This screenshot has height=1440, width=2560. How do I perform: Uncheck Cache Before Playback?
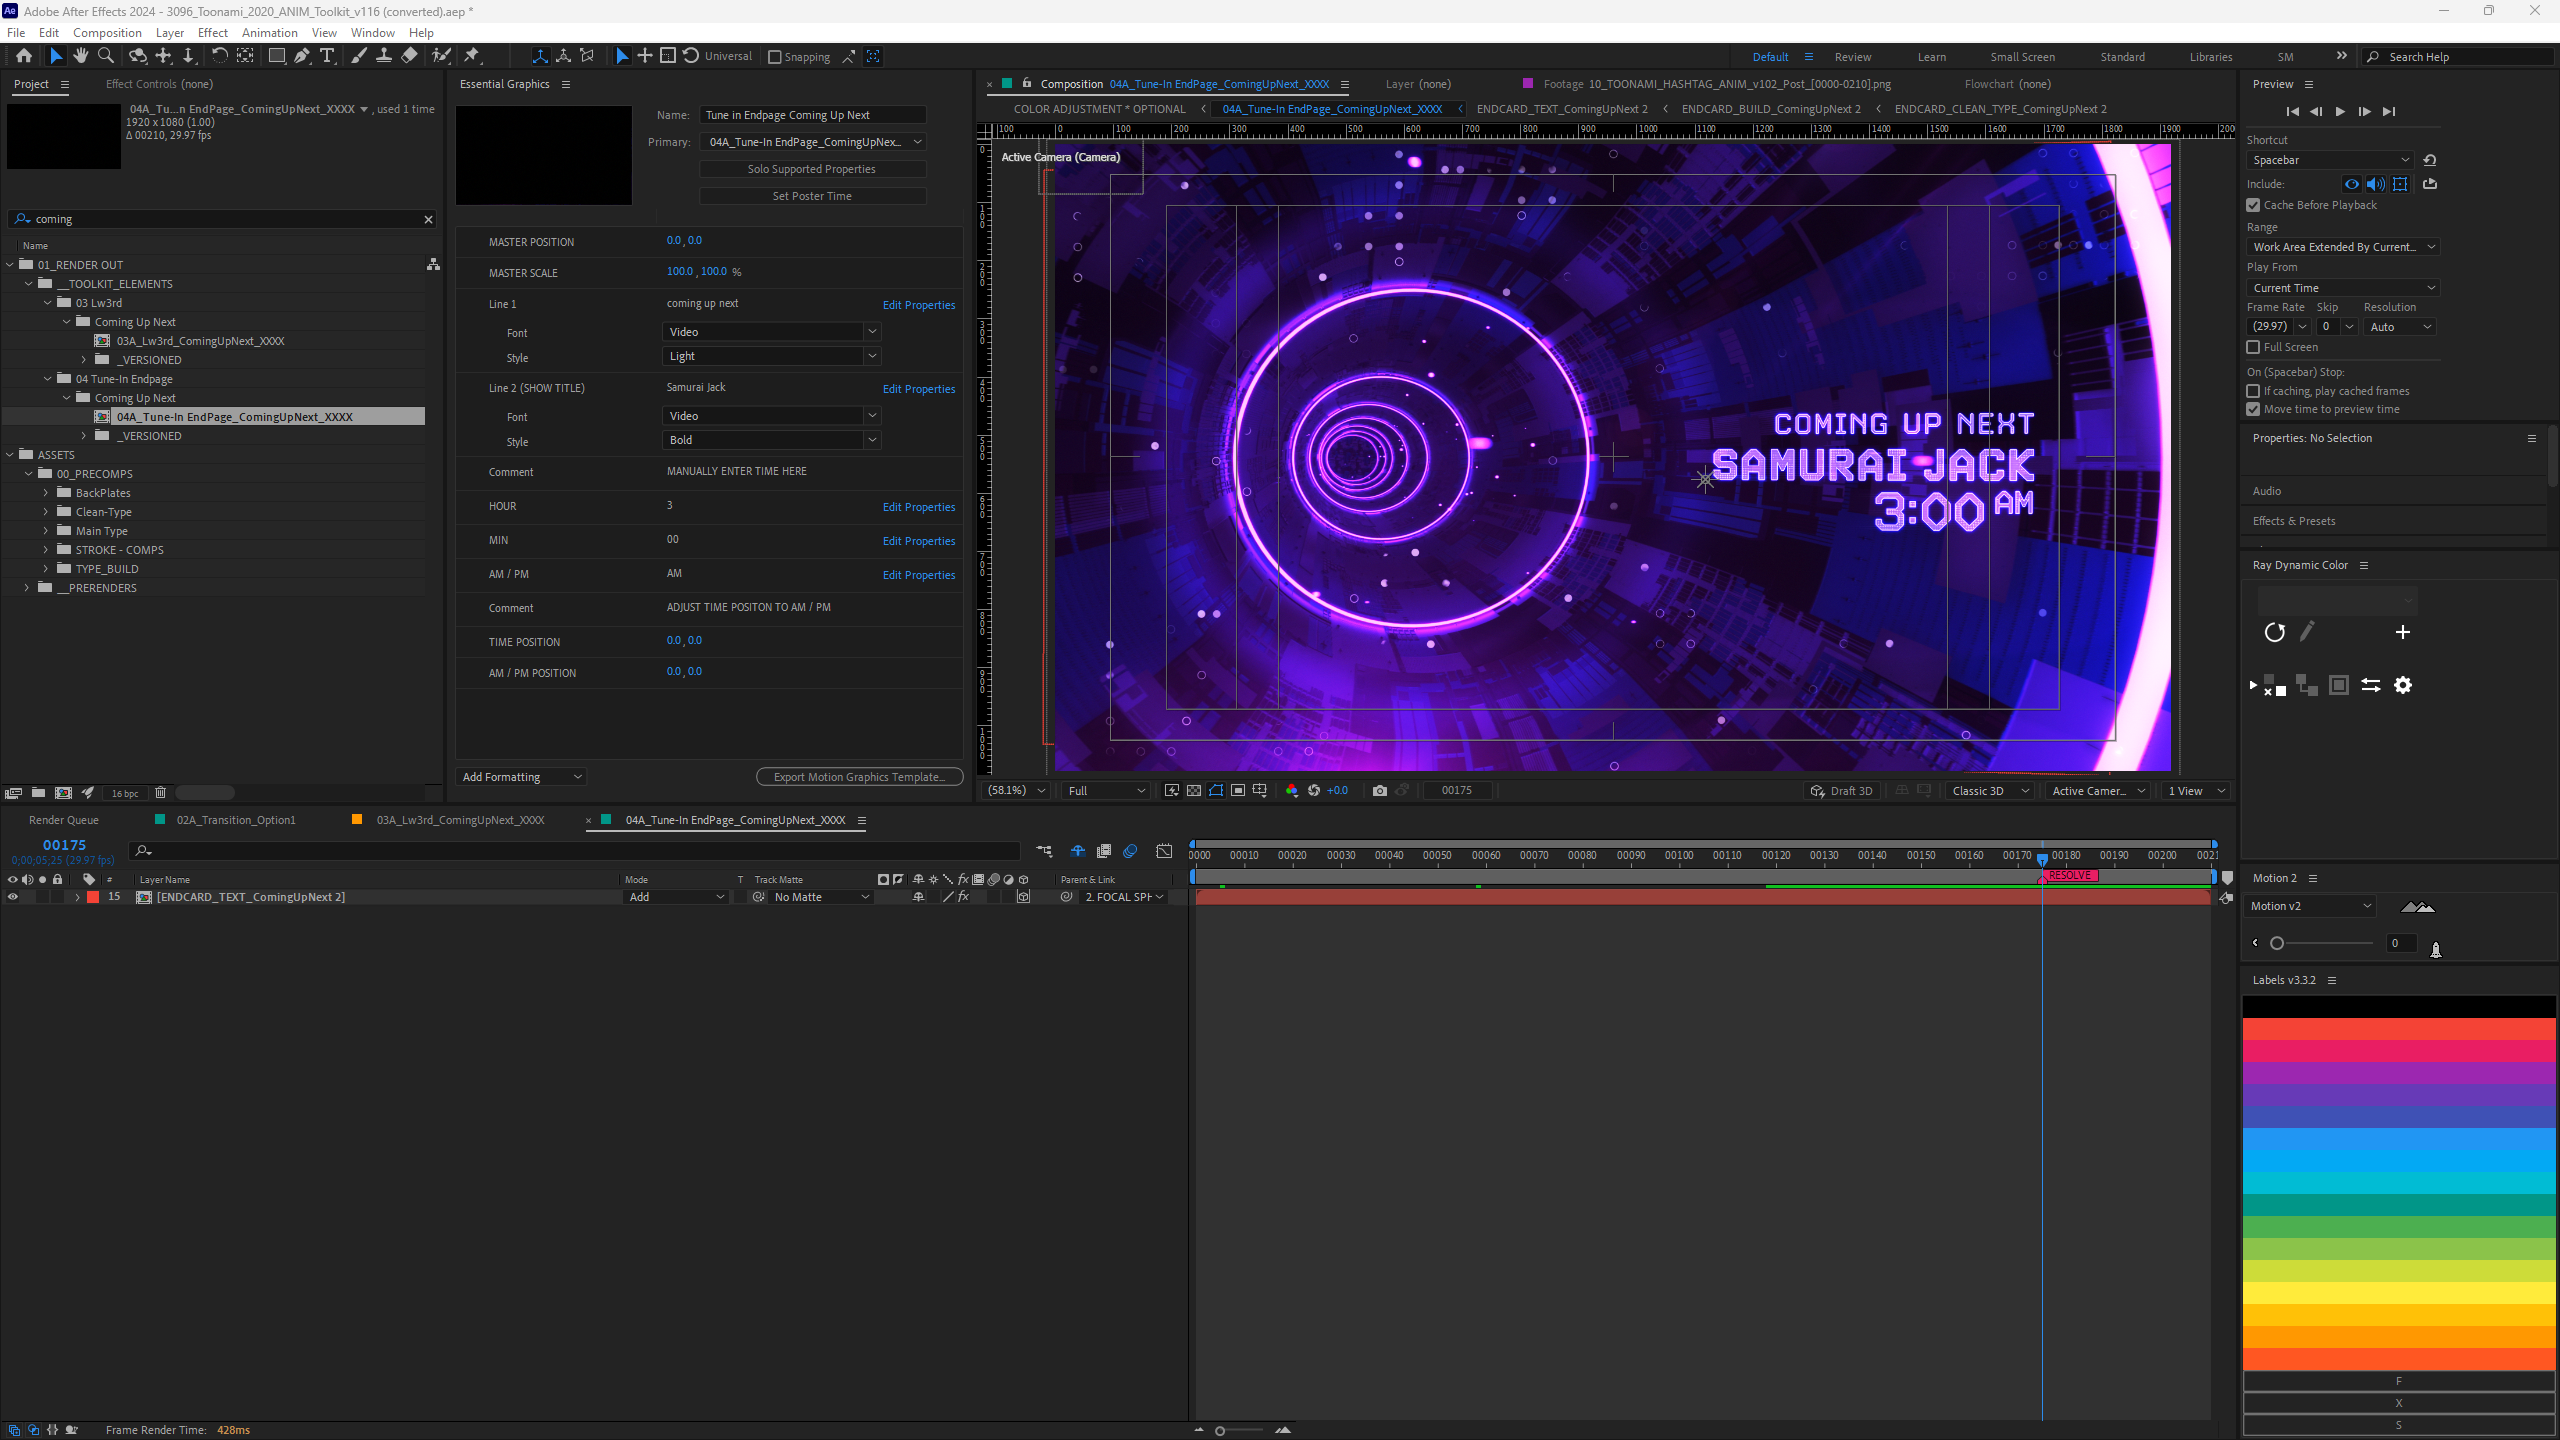[x=2254, y=205]
